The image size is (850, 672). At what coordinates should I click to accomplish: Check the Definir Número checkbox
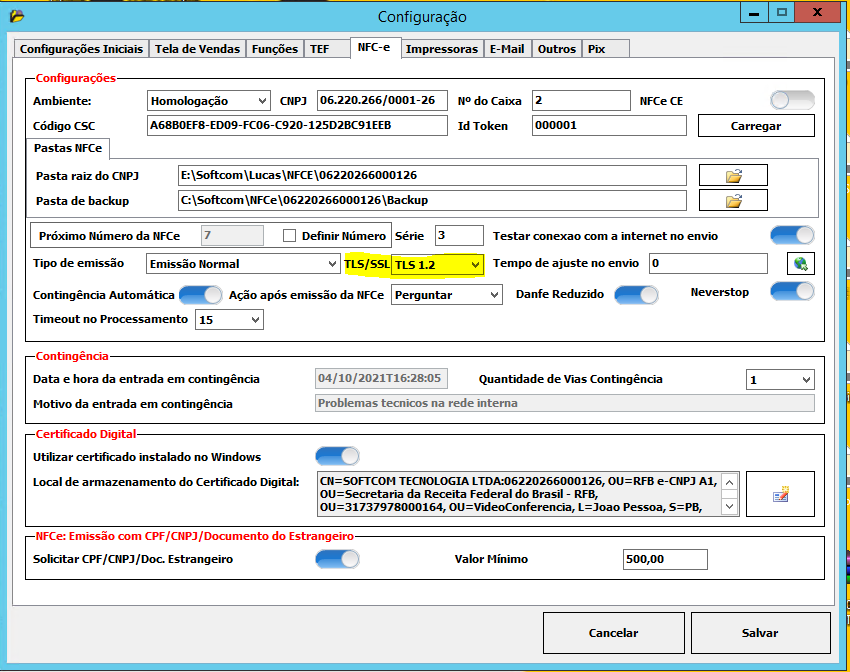[x=290, y=237]
